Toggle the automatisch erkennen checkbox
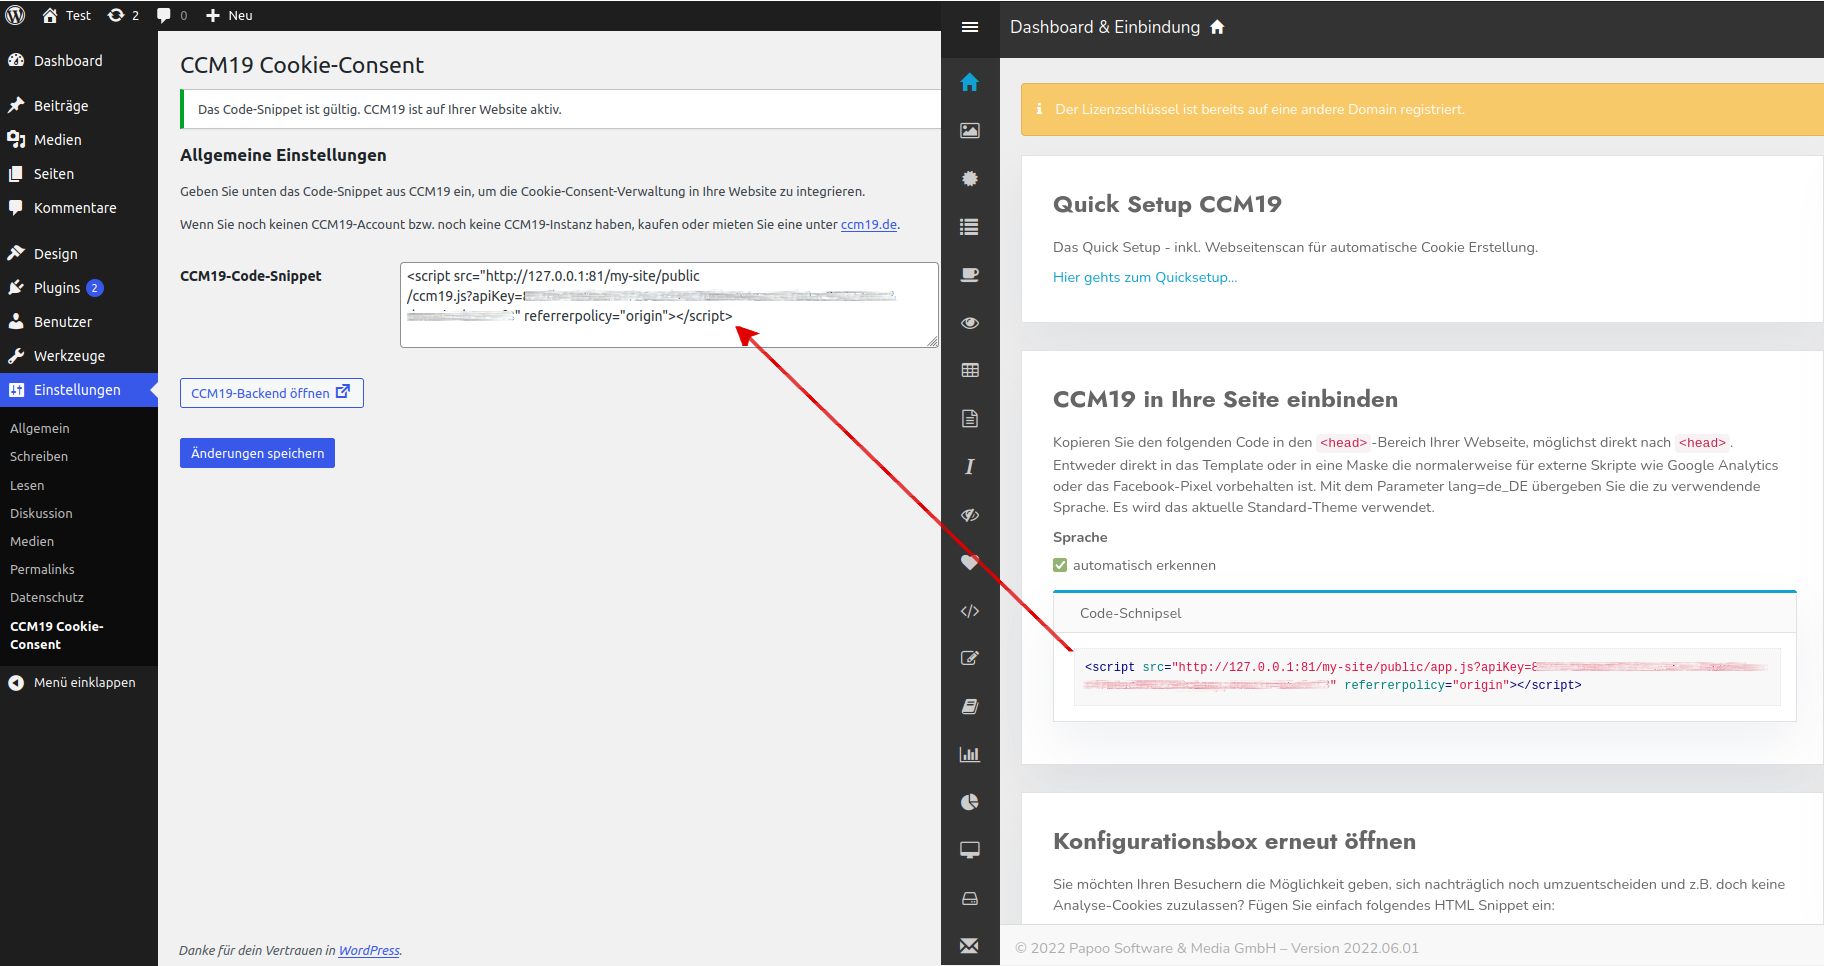The height and width of the screenshot is (966, 1824). pyautogui.click(x=1059, y=564)
